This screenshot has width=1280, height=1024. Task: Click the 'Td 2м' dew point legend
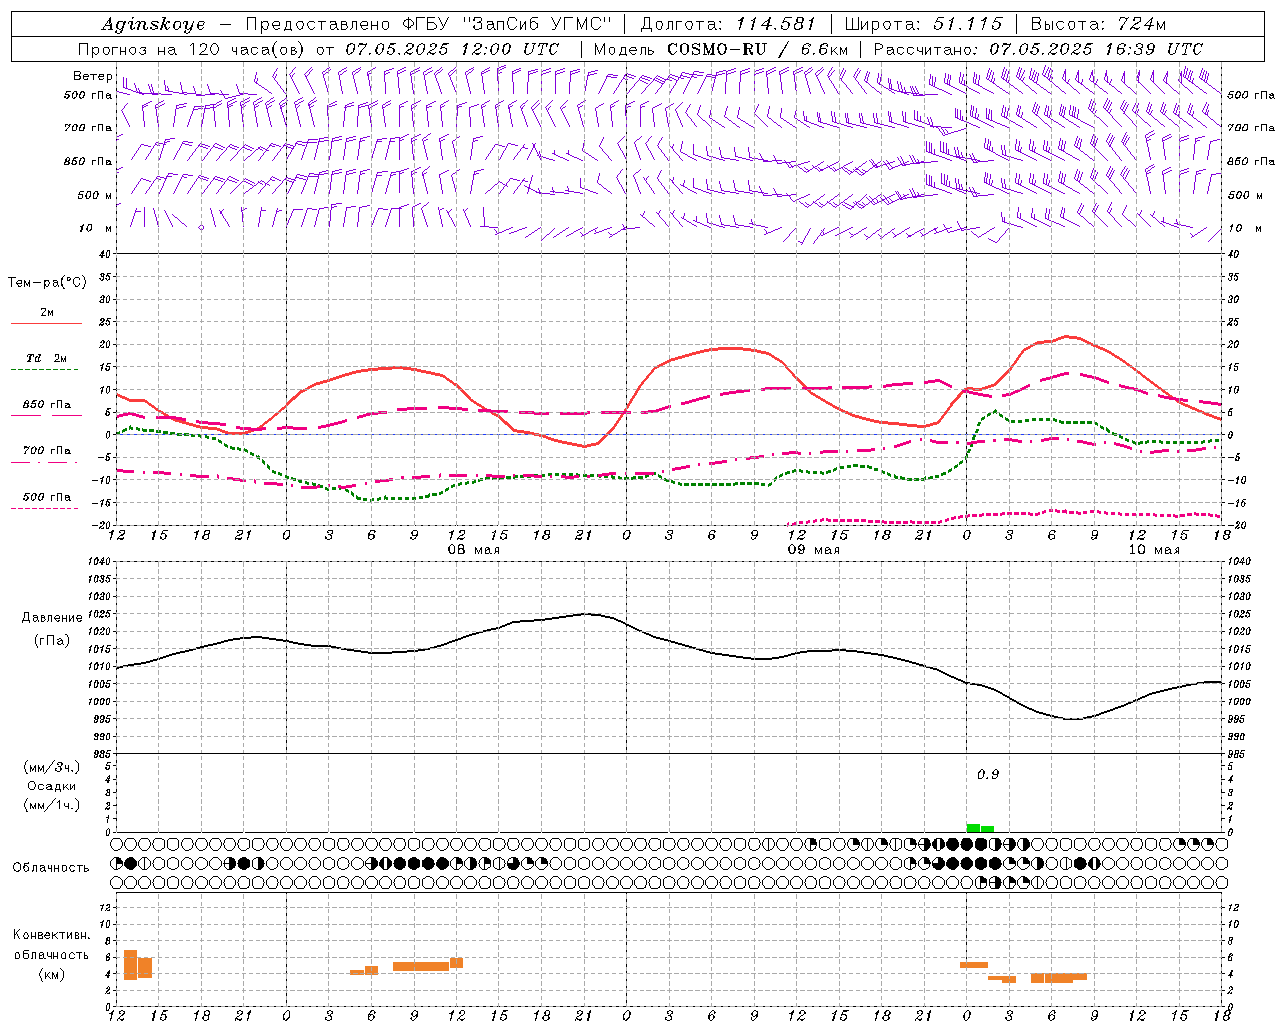[47, 358]
